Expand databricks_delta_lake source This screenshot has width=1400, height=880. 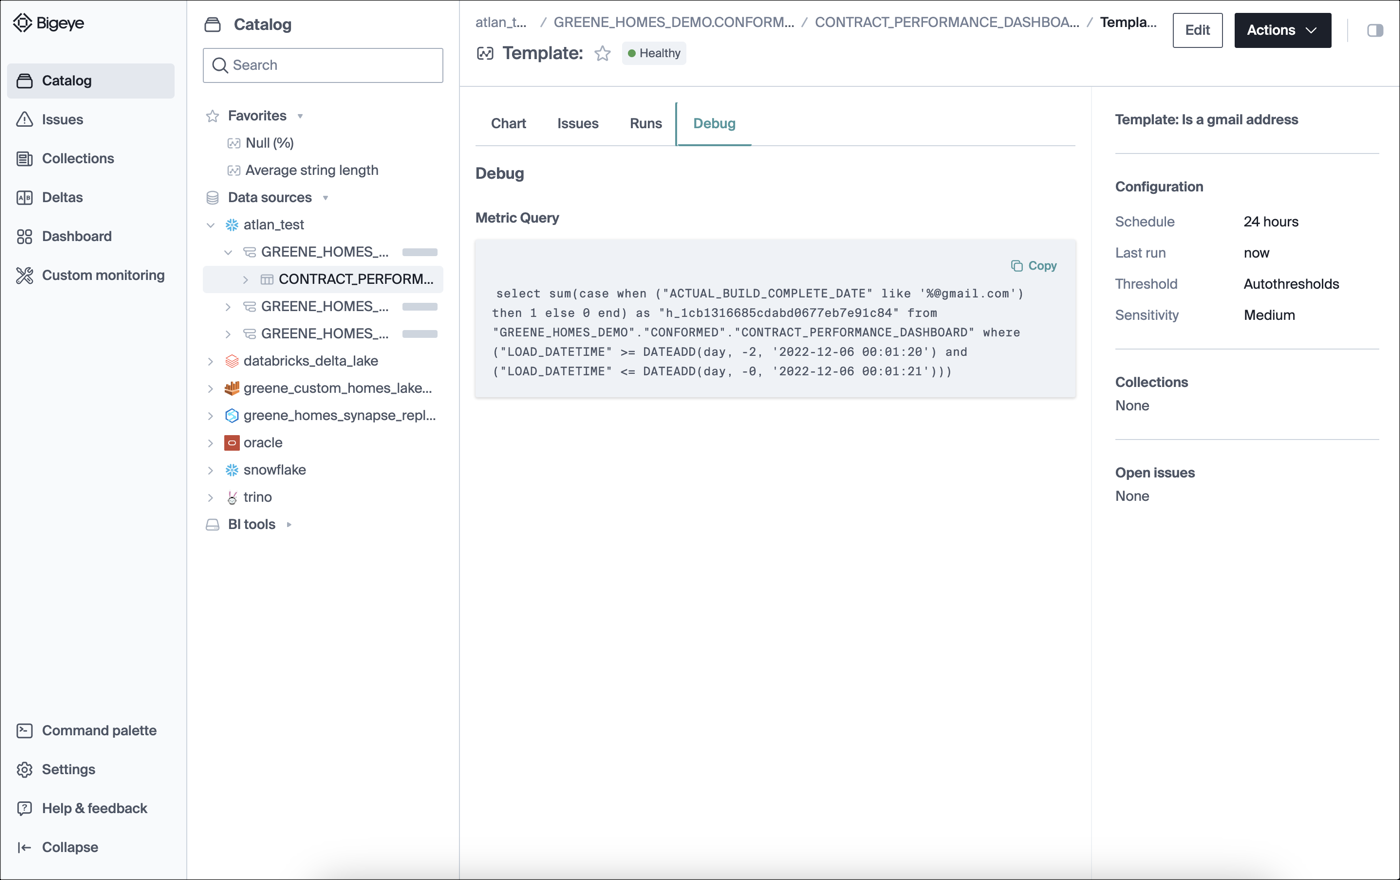(211, 361)
